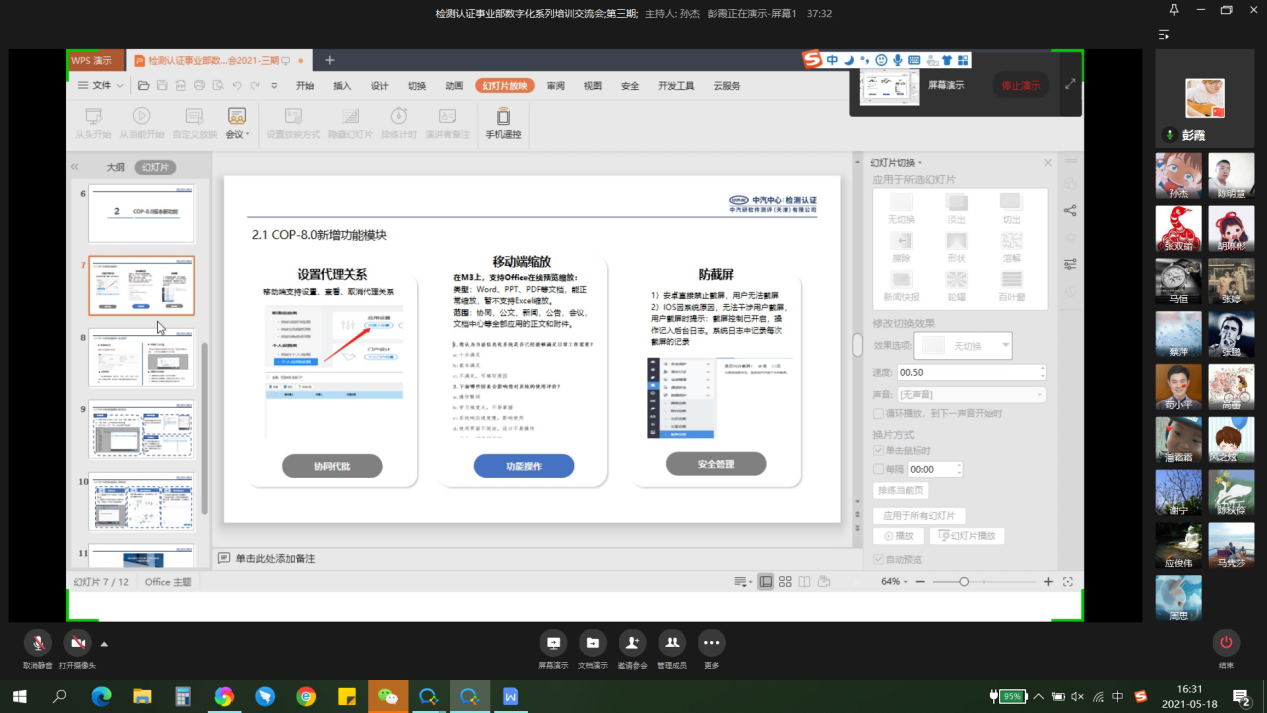Click the 手机遥控 phone remote icon
Screen dimensions: 1267x713
click(503, 124)
